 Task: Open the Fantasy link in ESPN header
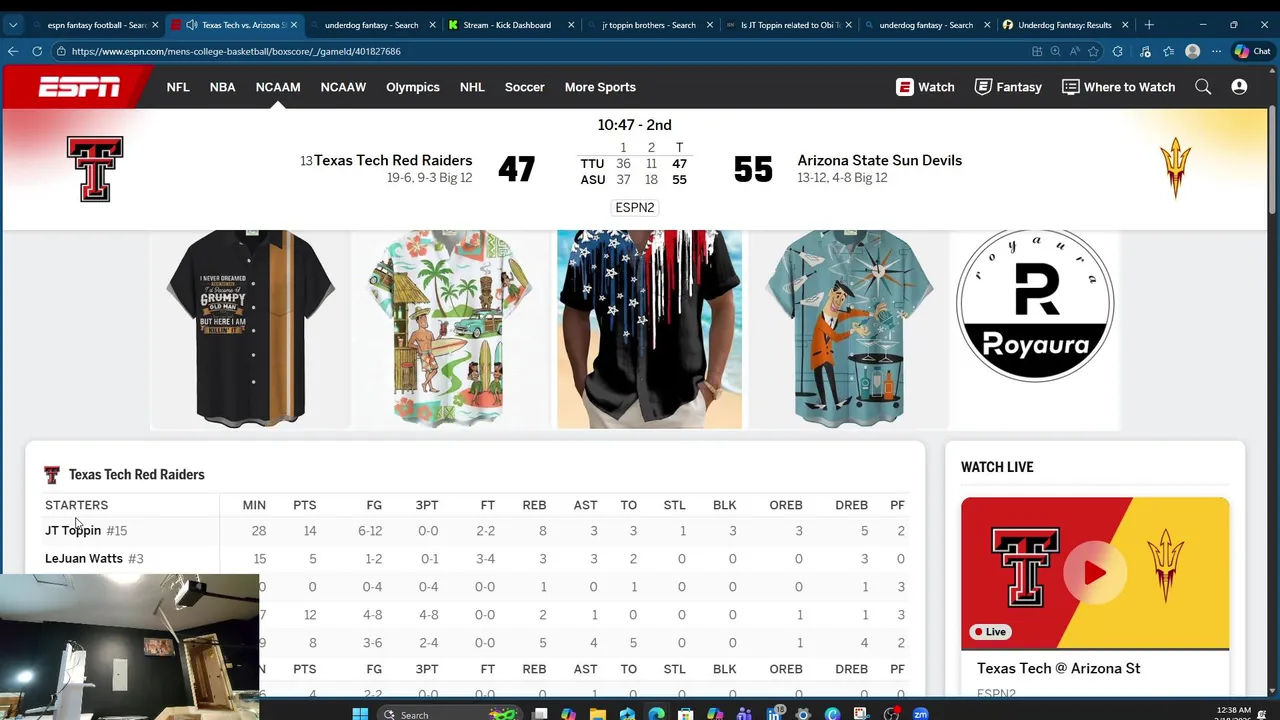[1008, 87]
